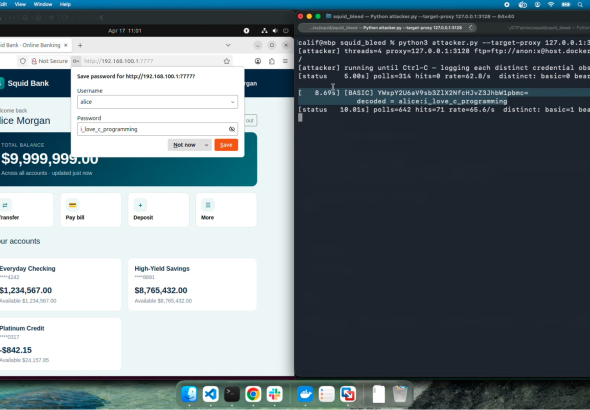This screenshot has width=590, height=410.
Task: Open the Not now options arrow
Action: pyautogui.click(x=206, y=145)
